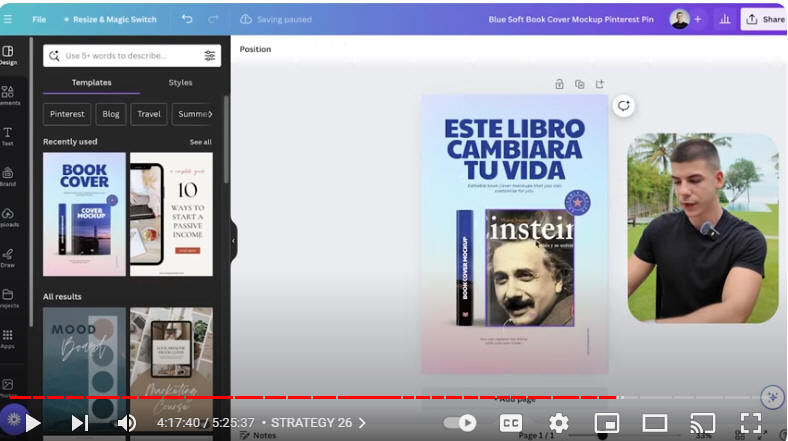The width and height of the screenshot is (788, 441).
Task: Open the Elements sidebar panel
Action: (8, 95)
